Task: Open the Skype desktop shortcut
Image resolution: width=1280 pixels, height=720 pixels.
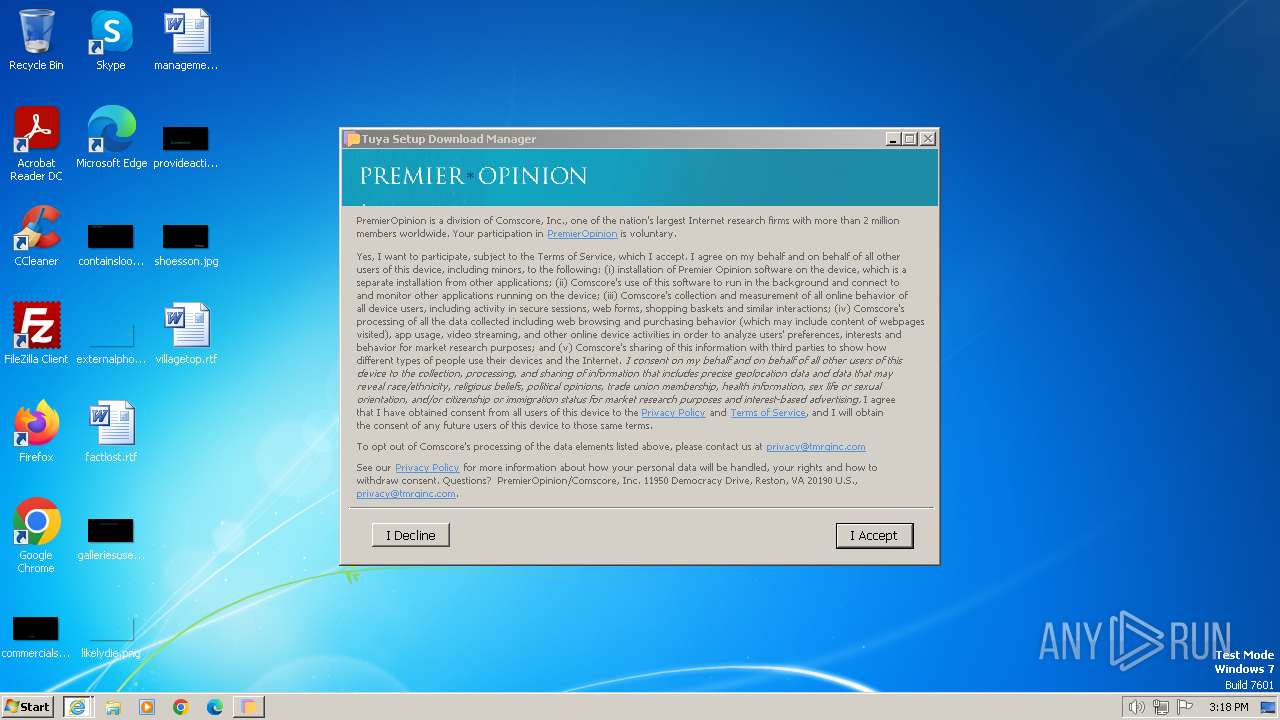Action: (x=111, y=40)
